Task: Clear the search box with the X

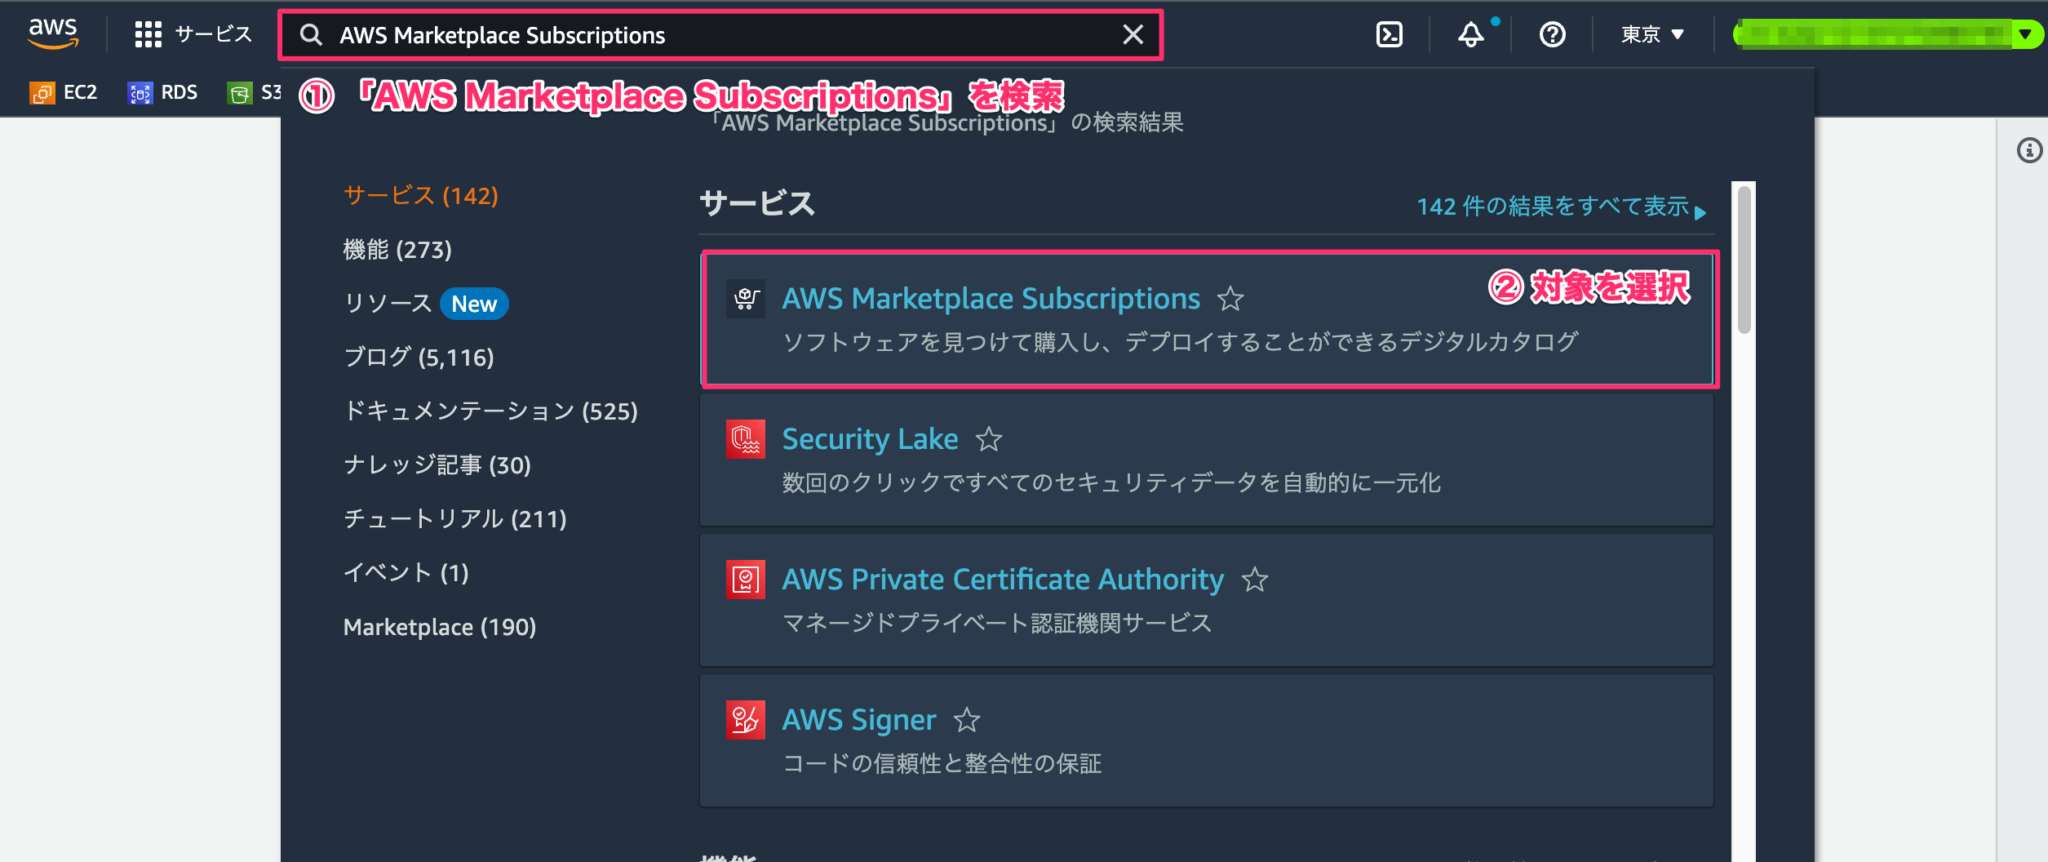Action: (1131, 34)
